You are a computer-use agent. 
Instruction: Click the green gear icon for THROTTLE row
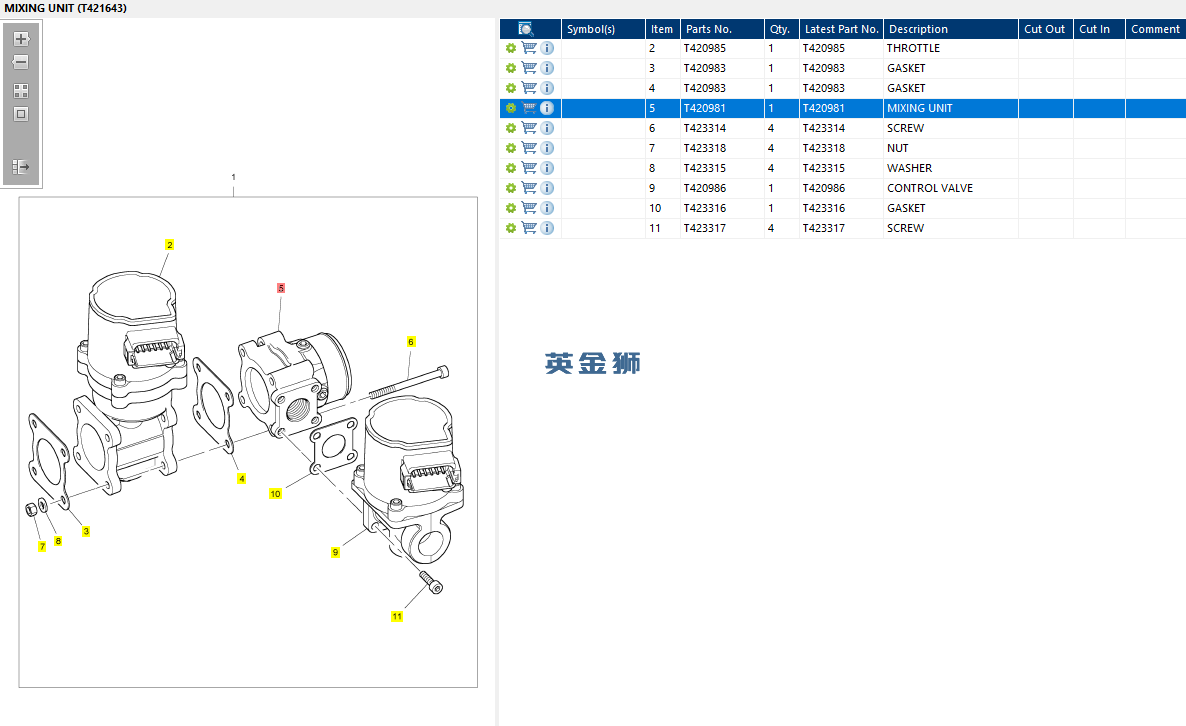(511, 48)
